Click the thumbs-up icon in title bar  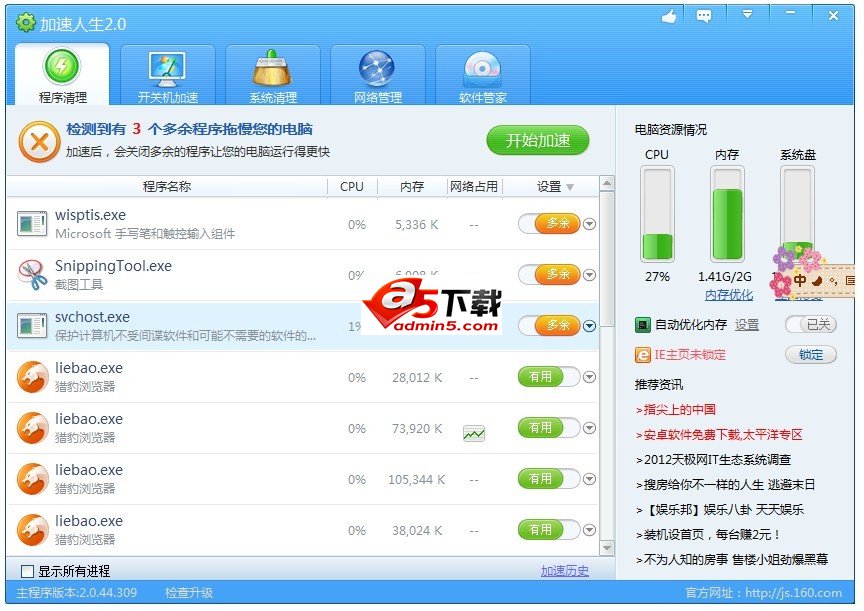click(669, 17)
